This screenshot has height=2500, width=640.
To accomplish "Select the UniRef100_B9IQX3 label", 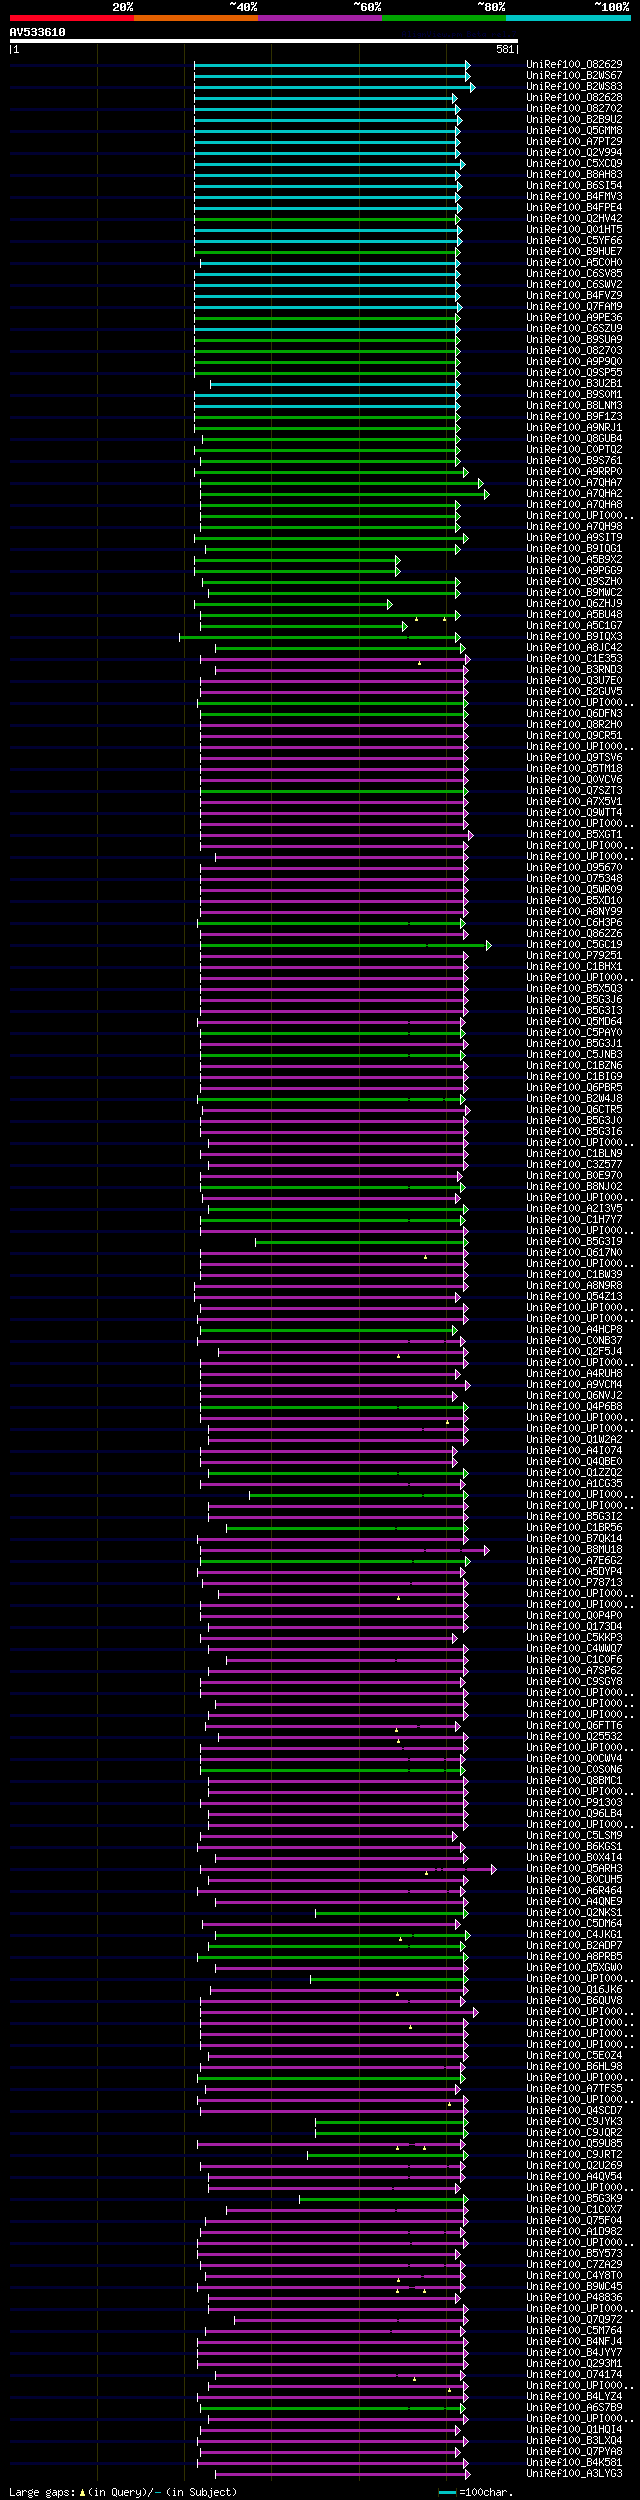I will click(x=574, y=637).
